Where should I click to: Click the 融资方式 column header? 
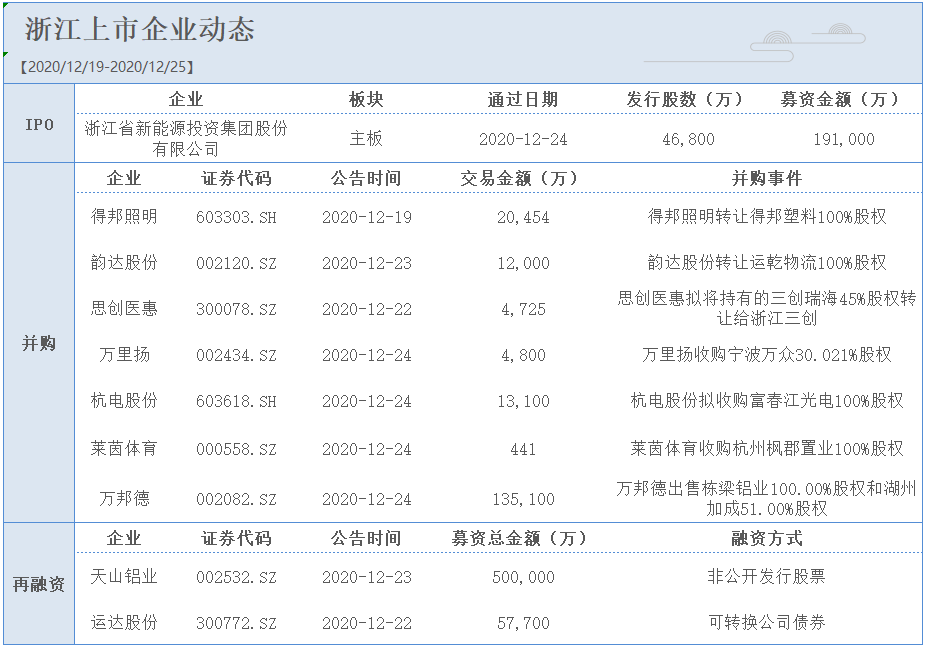point(767,538)
